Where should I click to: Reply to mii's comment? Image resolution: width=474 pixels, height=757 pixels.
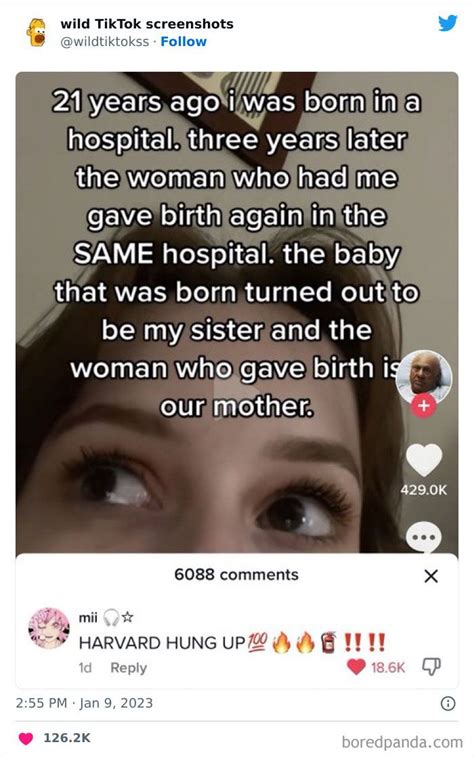coord(128,668)
